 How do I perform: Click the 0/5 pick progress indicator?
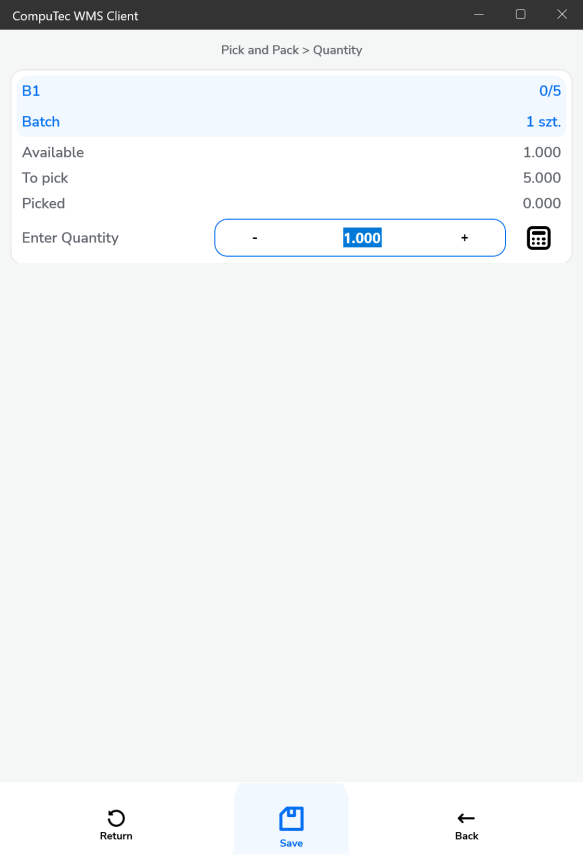click(548, 91)
